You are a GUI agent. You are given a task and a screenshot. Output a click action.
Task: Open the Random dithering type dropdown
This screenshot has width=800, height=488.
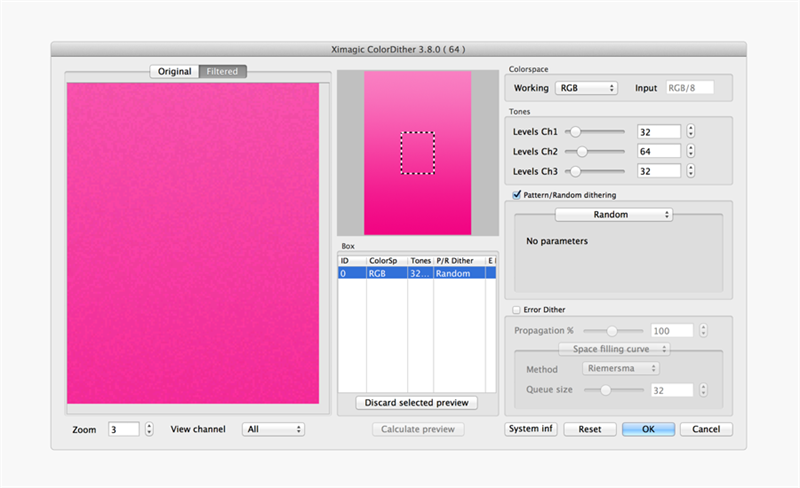pos(614,215)
